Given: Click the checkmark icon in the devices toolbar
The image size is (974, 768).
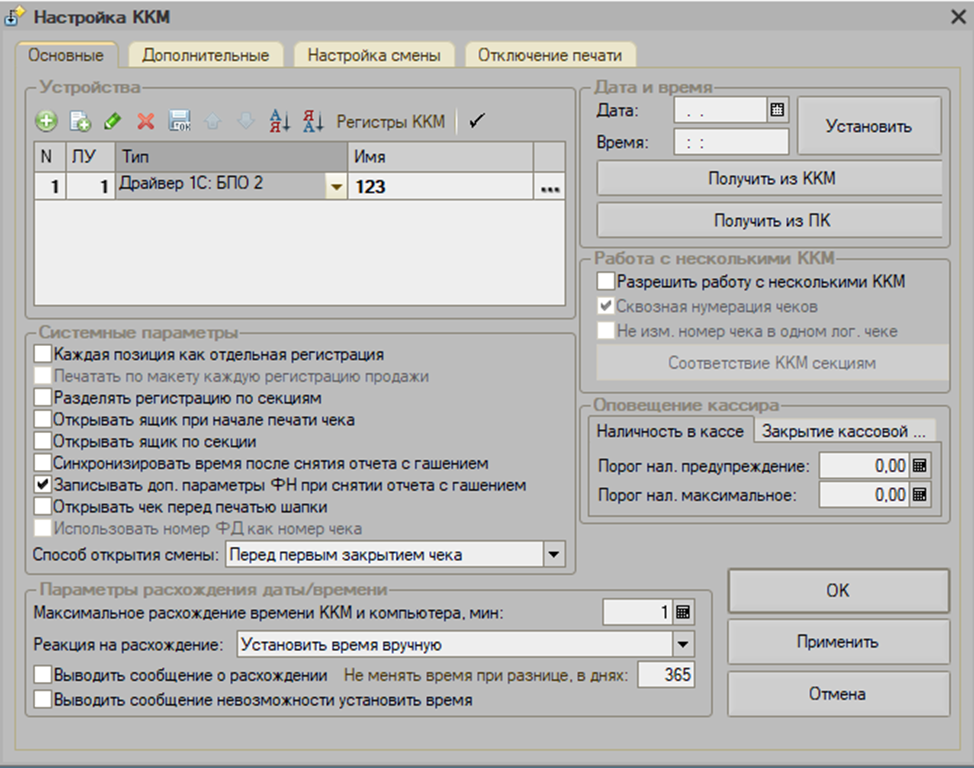Looking at the screenshot, I should point(477,121).
